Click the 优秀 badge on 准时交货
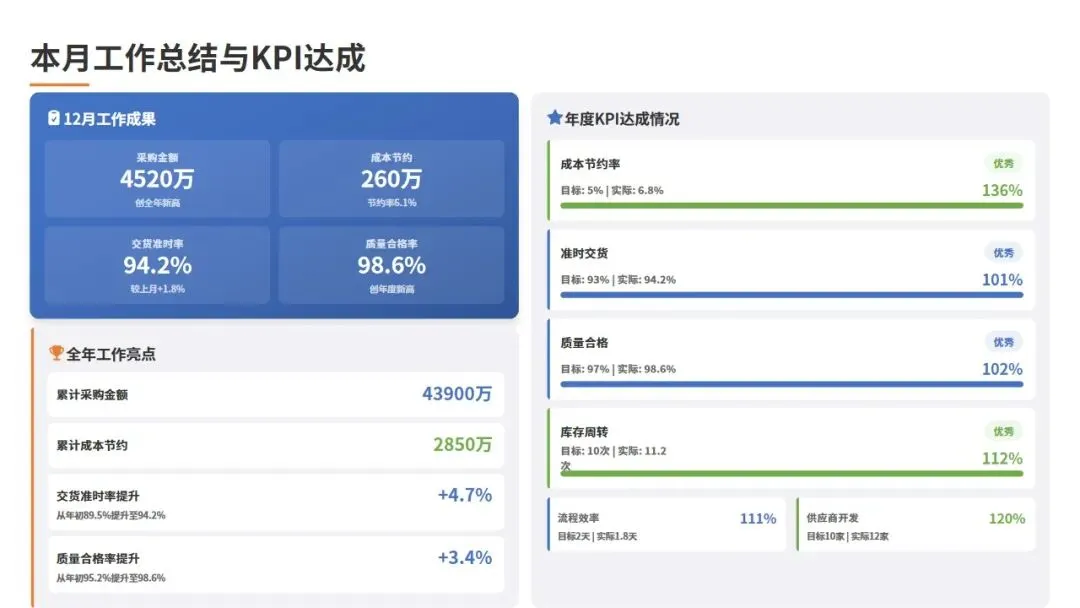Viewport: 1080px width, 608px height. pyautogui.click(x=1003, y=252)
